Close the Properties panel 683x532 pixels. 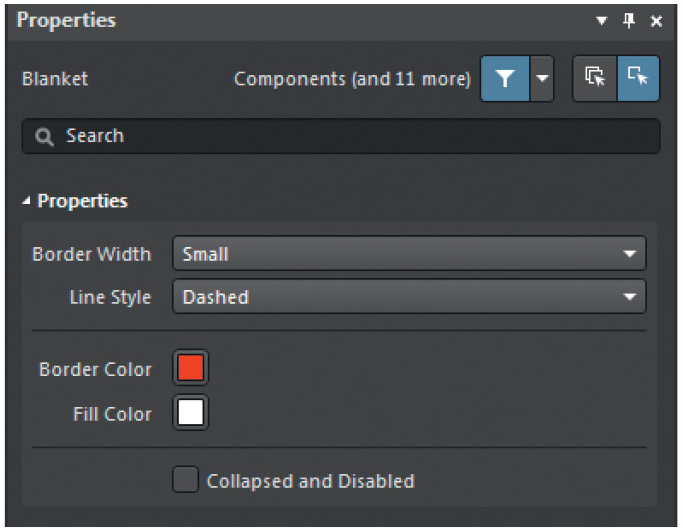(656, 21)
